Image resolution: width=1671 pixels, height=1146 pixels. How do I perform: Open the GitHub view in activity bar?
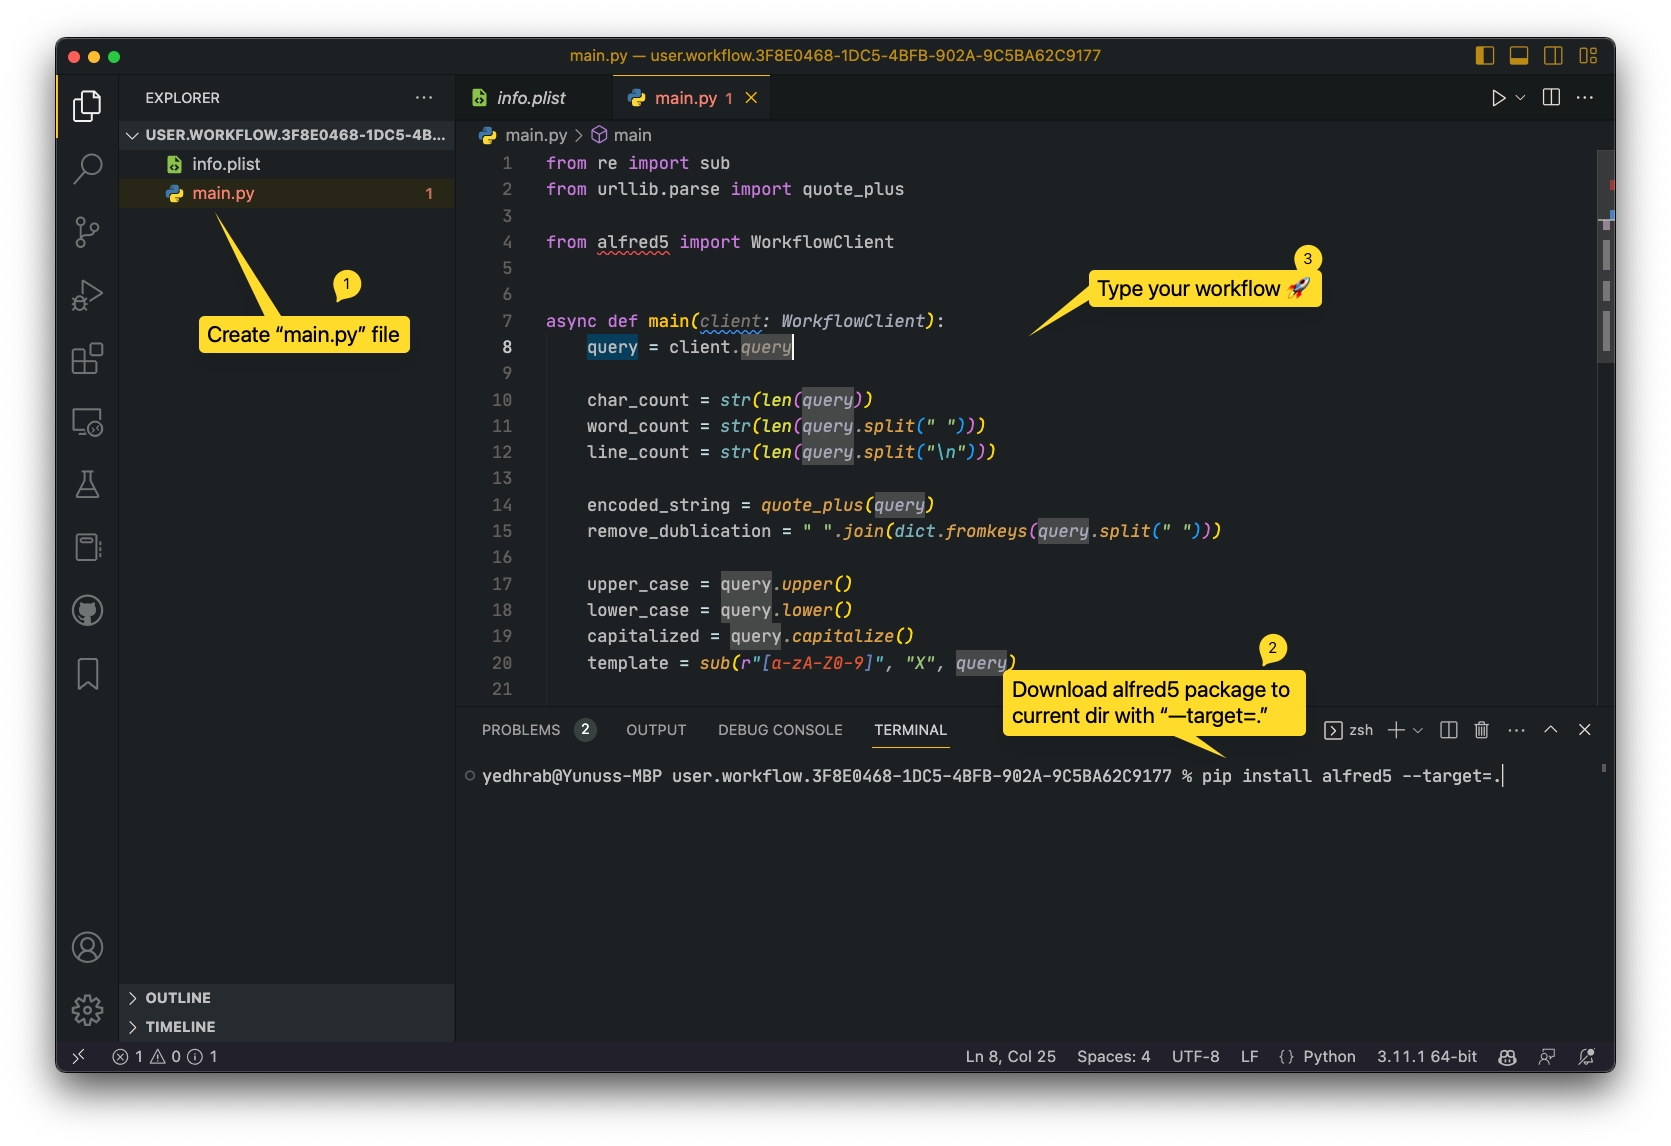[x=88, y=611]
